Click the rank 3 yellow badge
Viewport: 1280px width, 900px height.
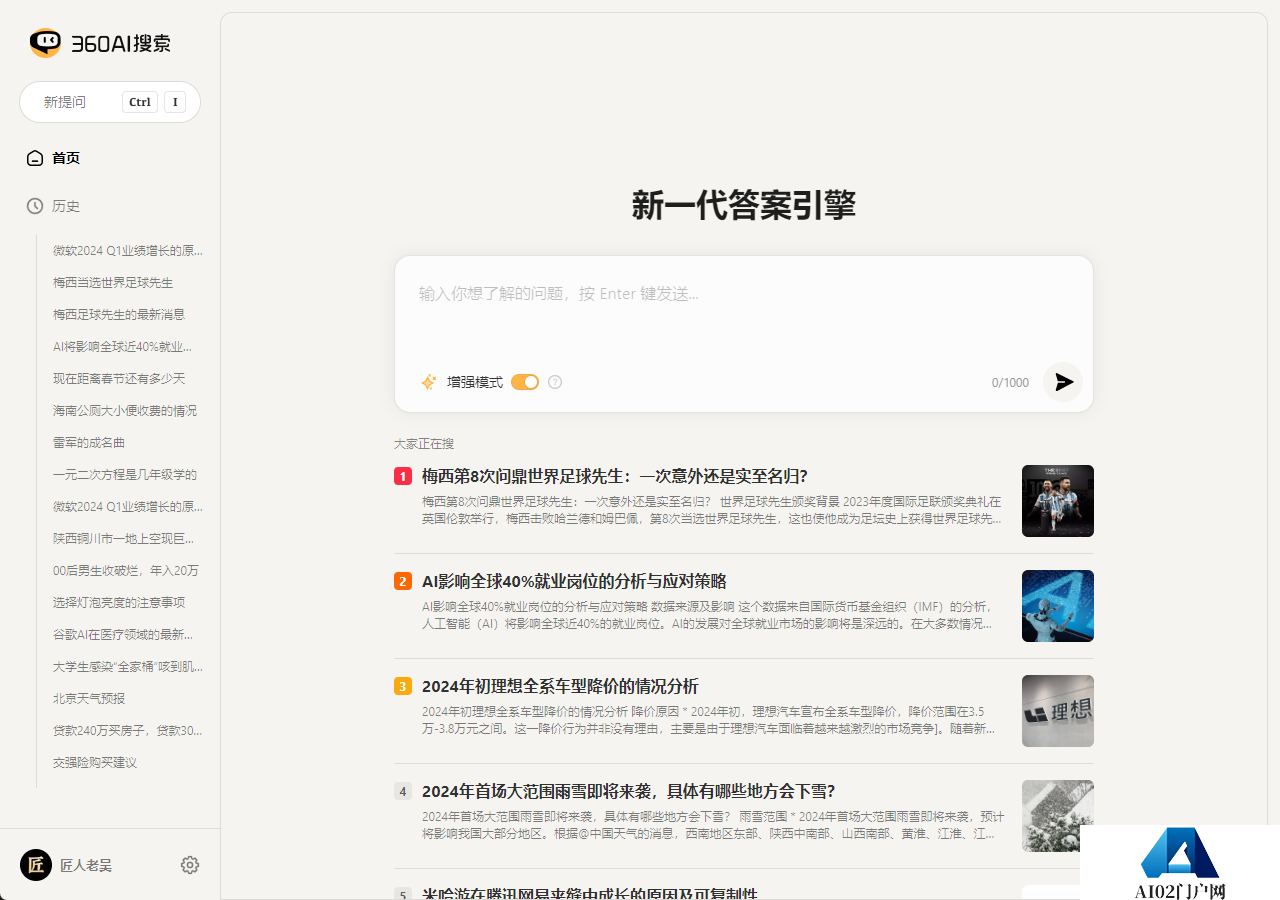(x=403, y=686)
